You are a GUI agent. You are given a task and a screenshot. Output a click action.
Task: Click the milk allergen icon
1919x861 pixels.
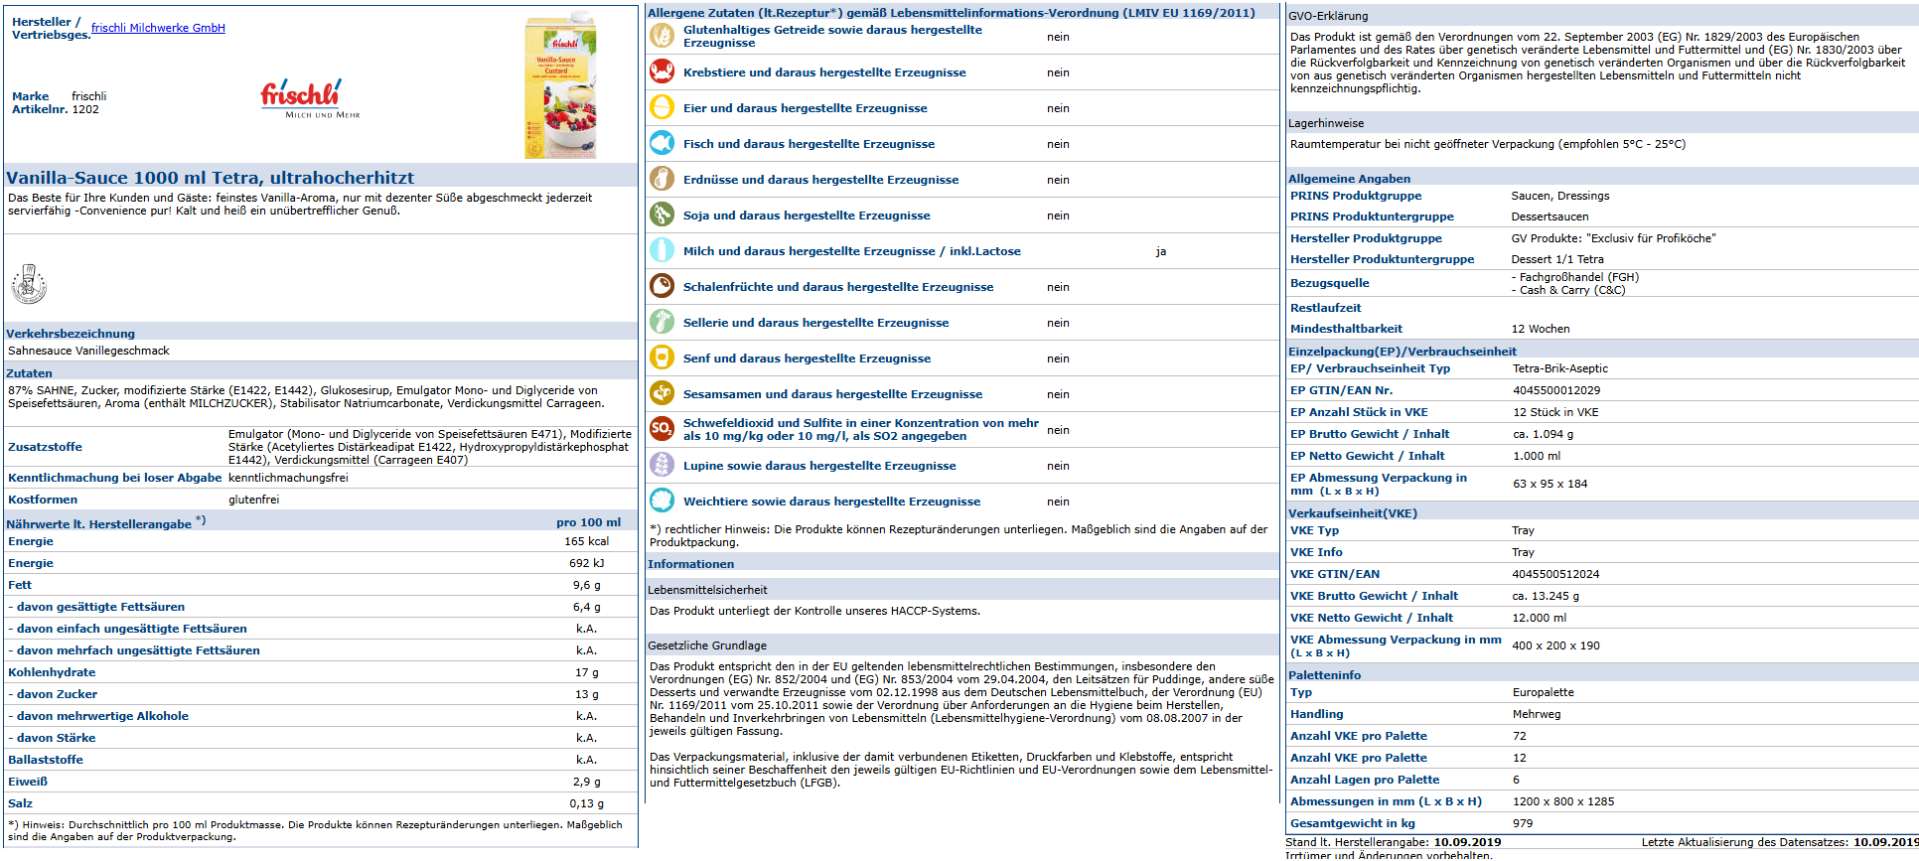tap(662, 251)
